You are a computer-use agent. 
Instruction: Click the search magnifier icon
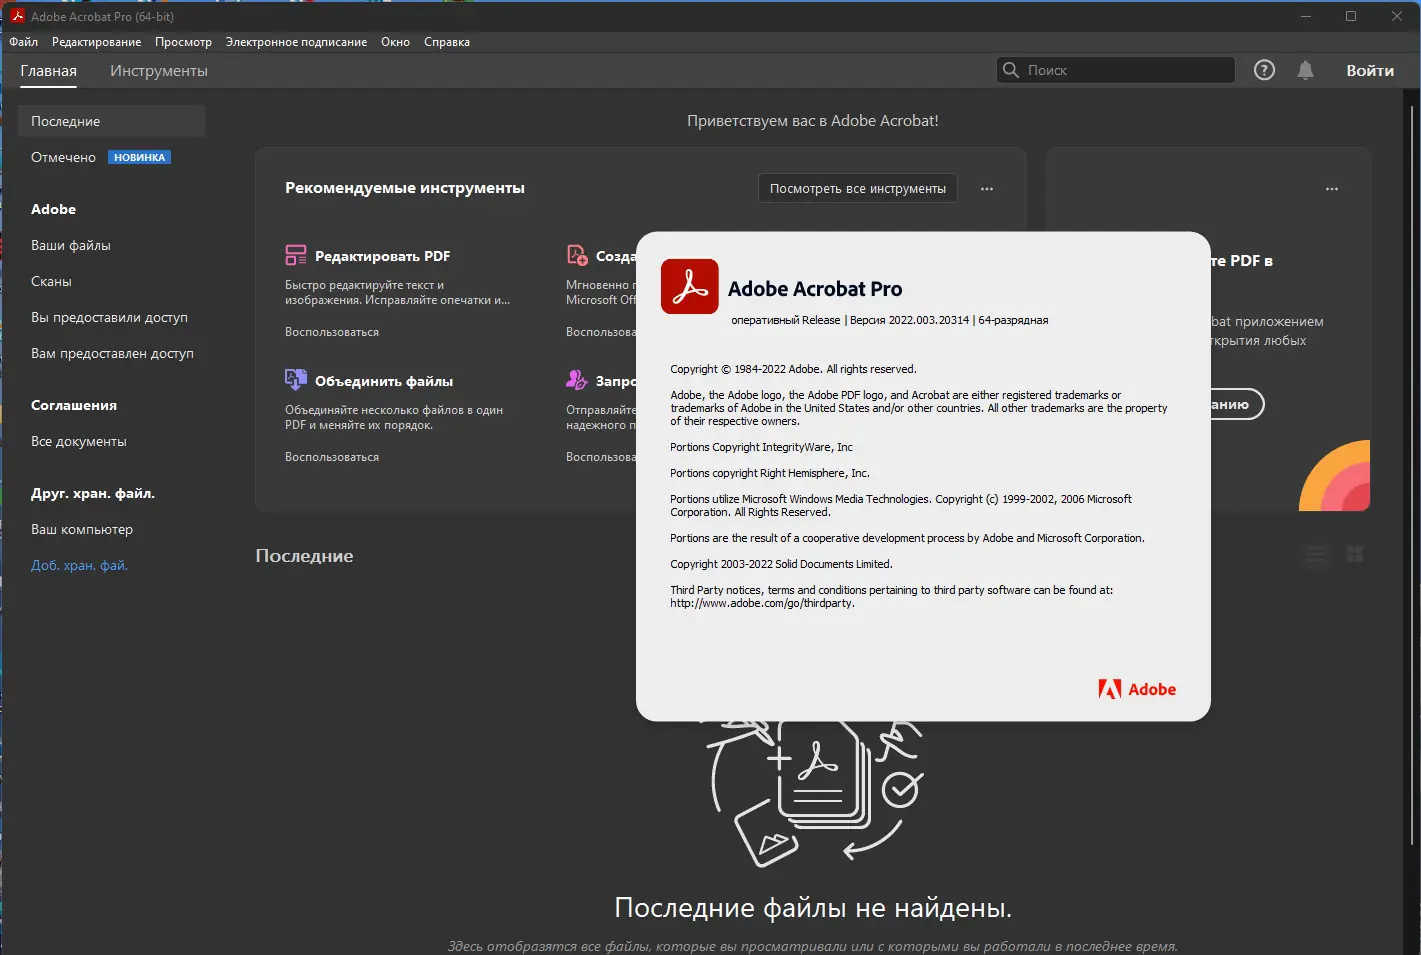coord(1011,70)
